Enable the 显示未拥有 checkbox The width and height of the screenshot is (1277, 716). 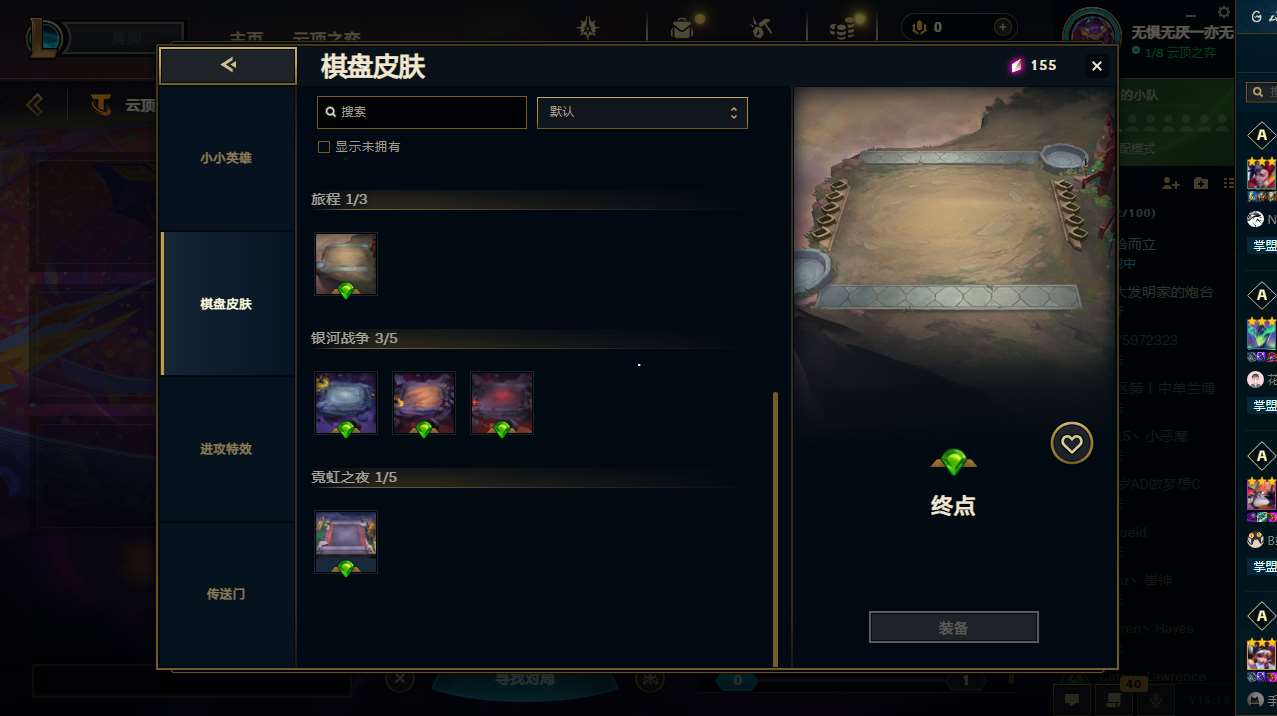coord(324,147)
